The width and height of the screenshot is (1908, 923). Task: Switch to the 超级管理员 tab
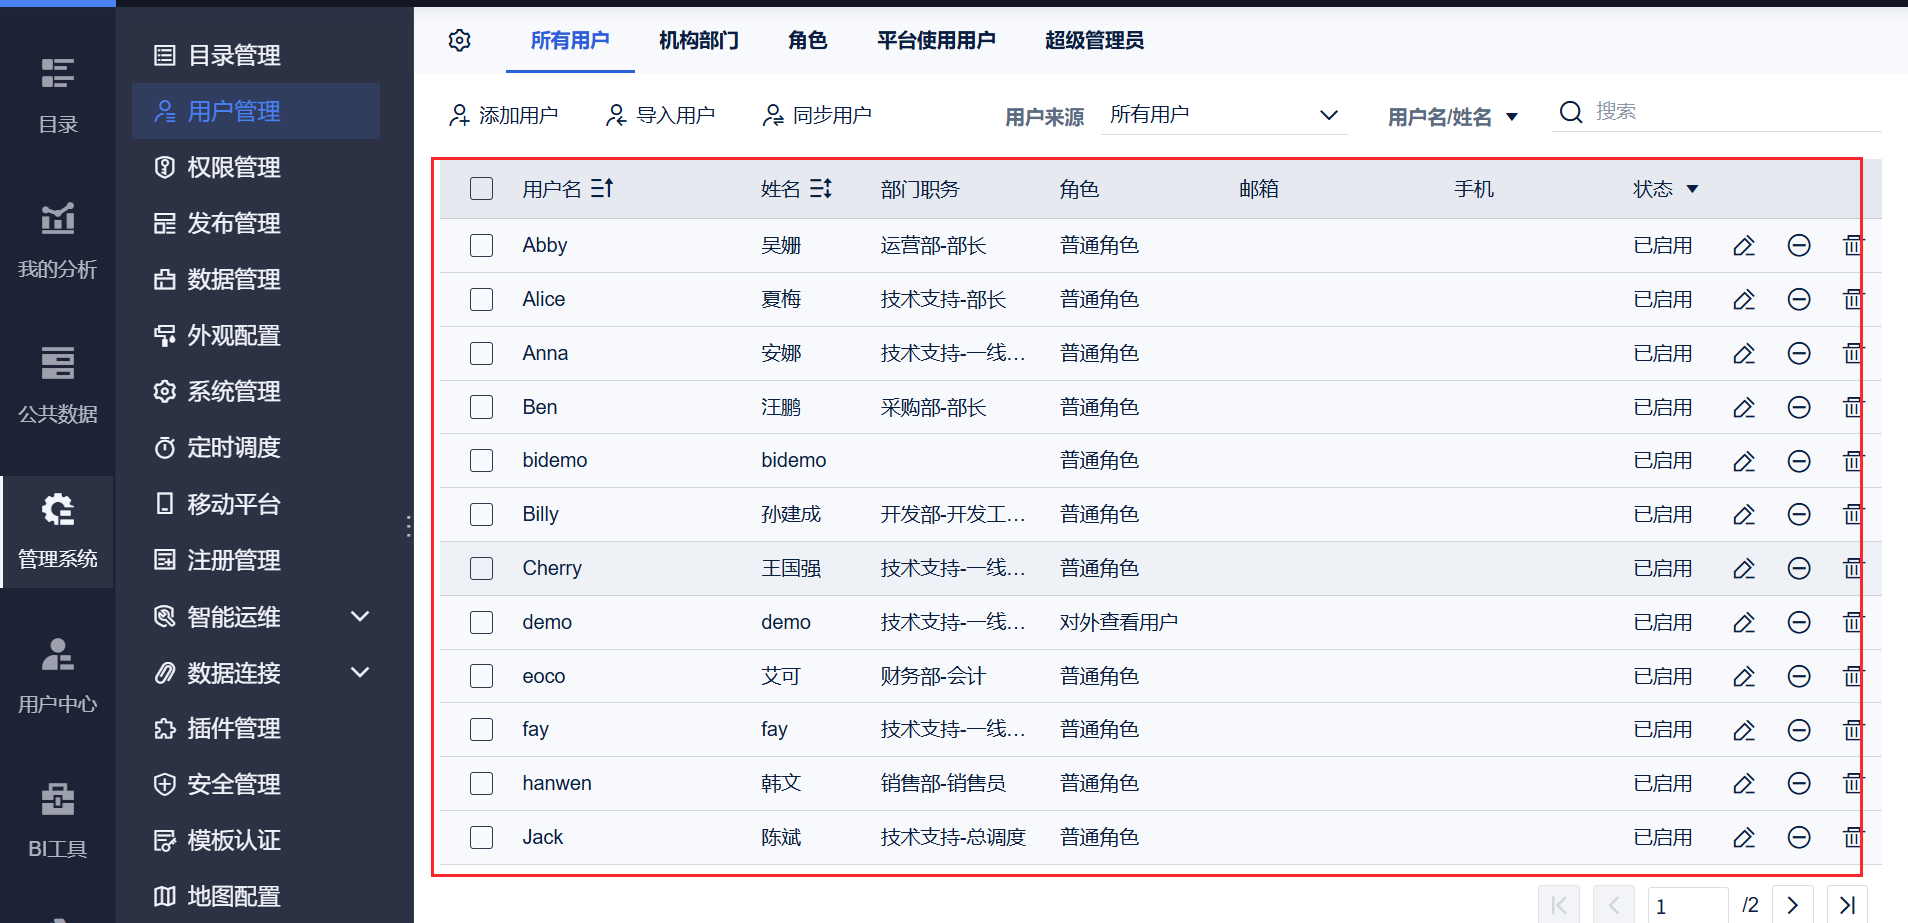pyautogui.click(x=1095, y=40)
